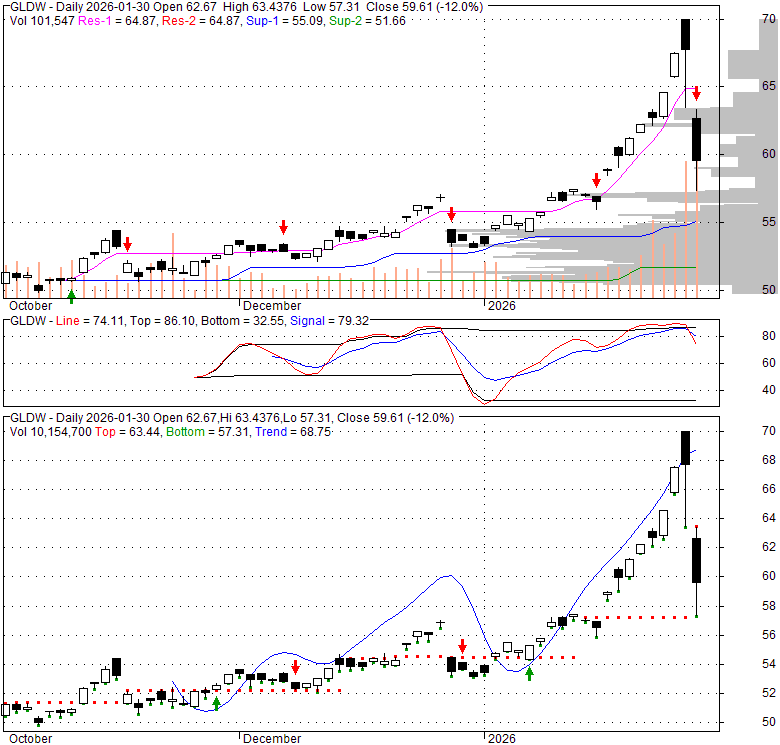This screenshot has width=780, height=745.
Task: Click the 80 level on oscillator scale
Action: 741,337
